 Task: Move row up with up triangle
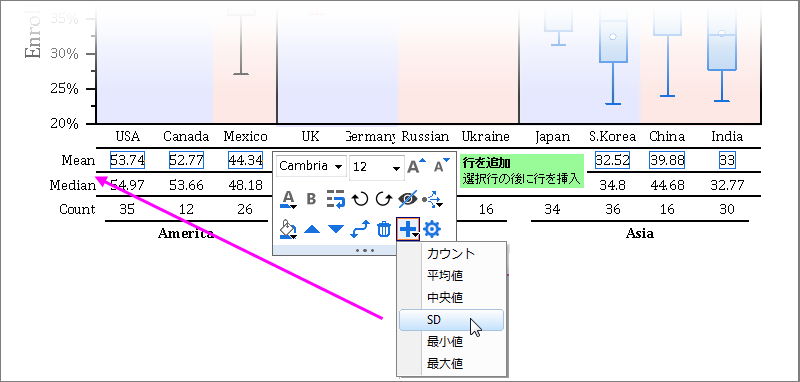(x=312, y=230)
